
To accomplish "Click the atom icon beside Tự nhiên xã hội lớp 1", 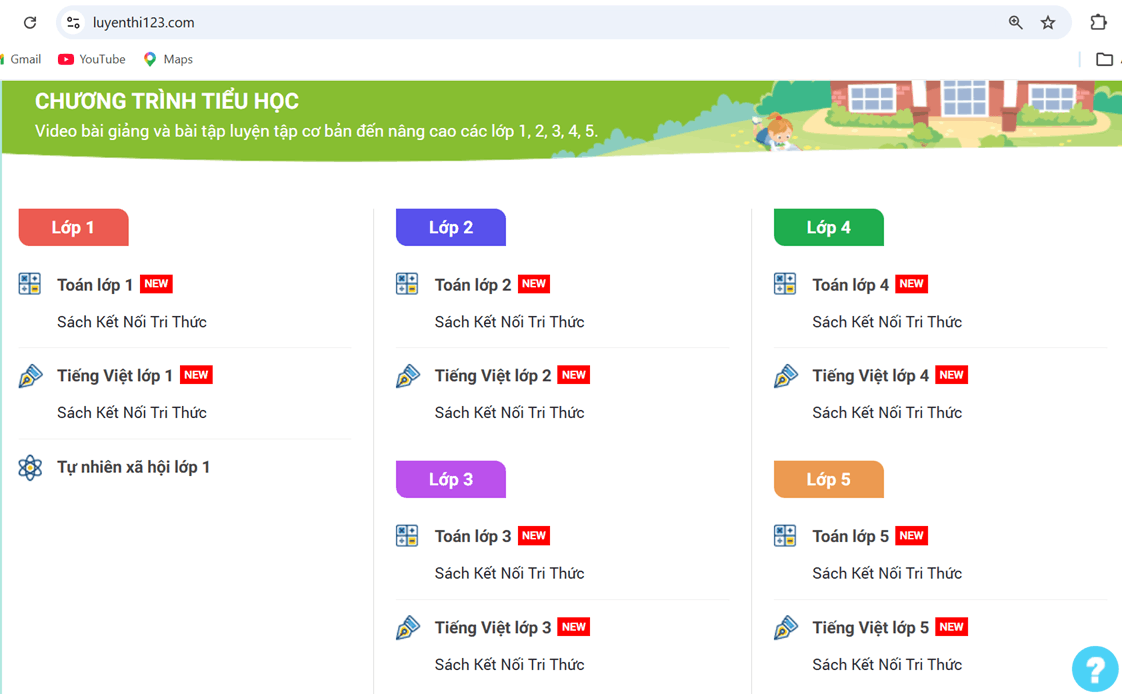I will 30,467.
